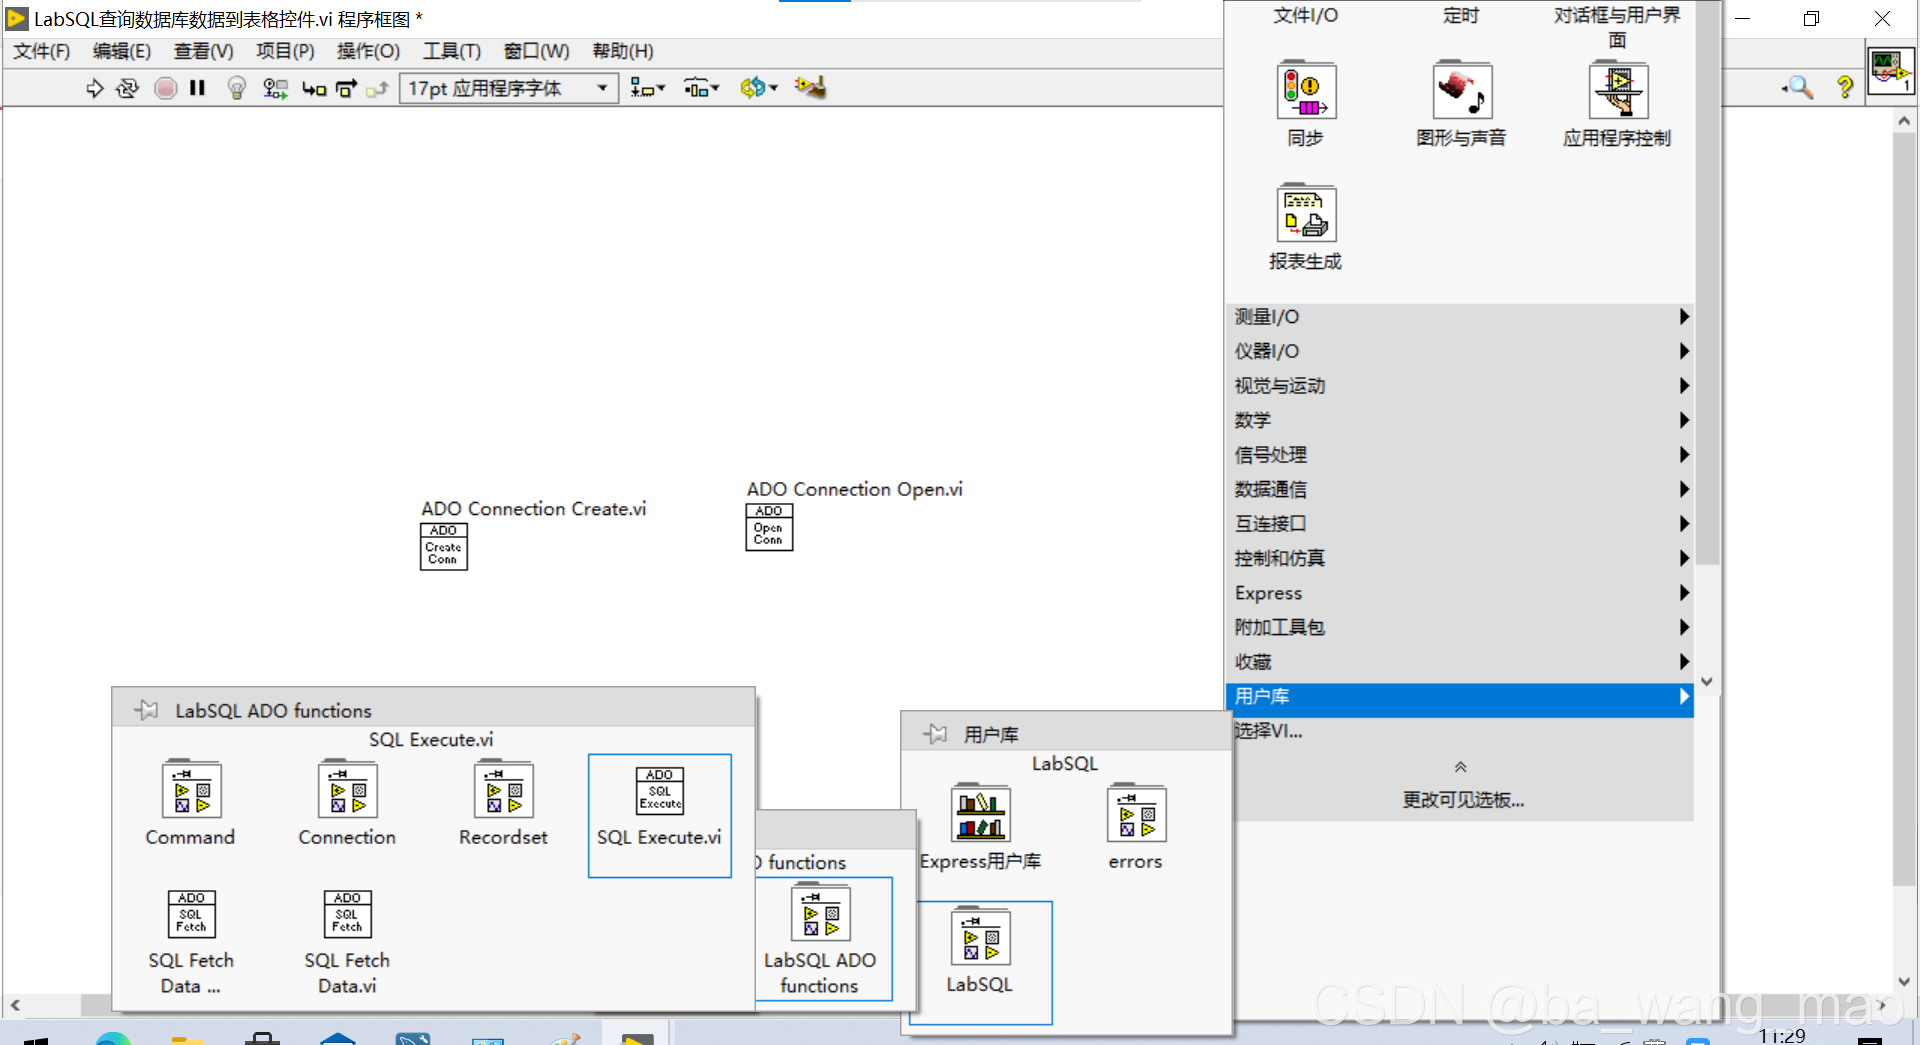Run the VI with the run arrow
The height and width of the screenshot is (1045, 1920).
pyautogui.click(x=95, y=88)
